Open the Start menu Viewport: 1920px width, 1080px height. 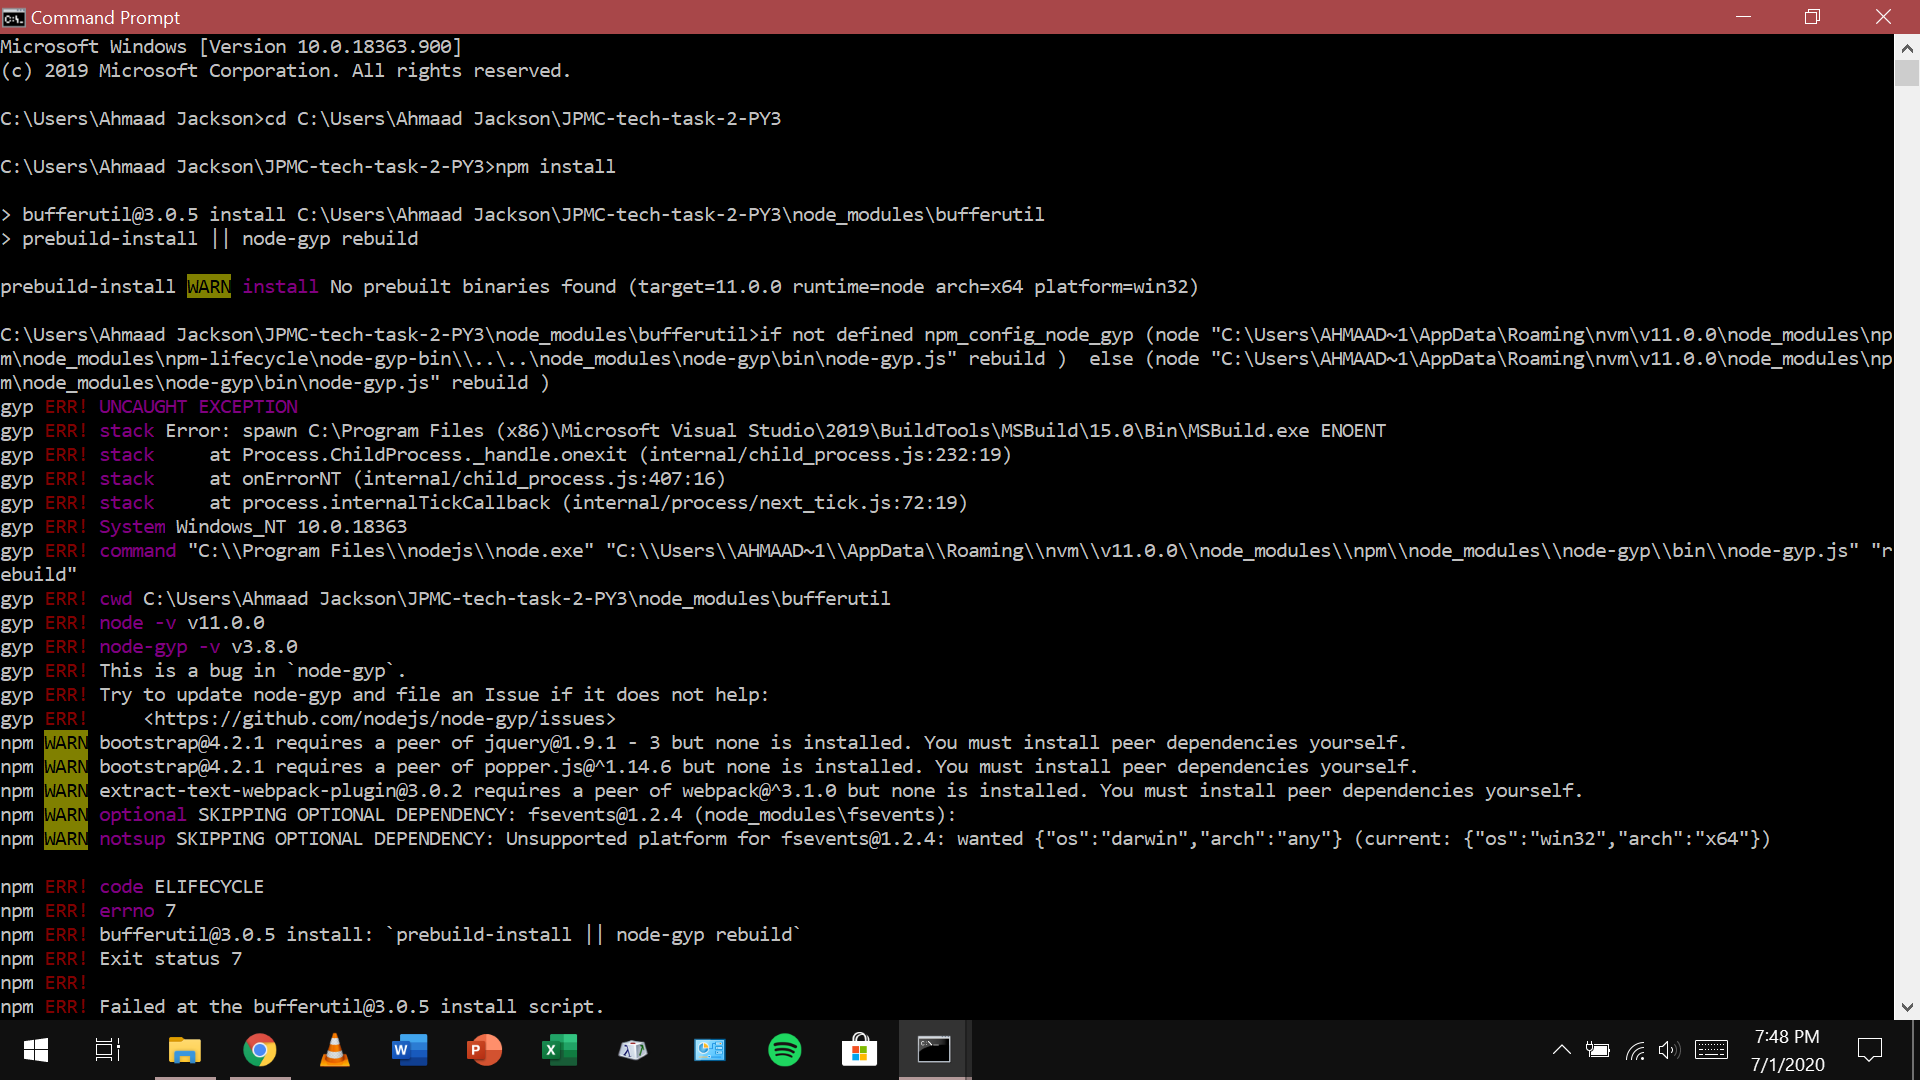tap(34, 1050)
